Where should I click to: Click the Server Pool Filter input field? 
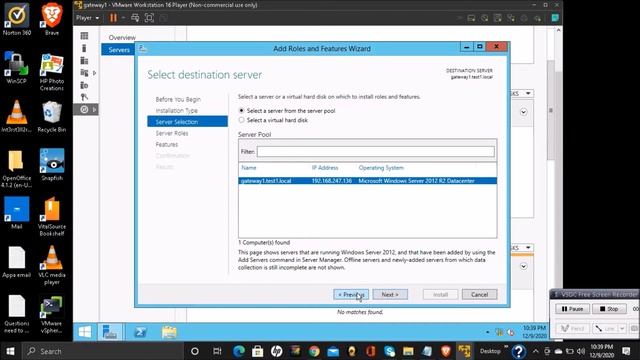pos(376,151)
